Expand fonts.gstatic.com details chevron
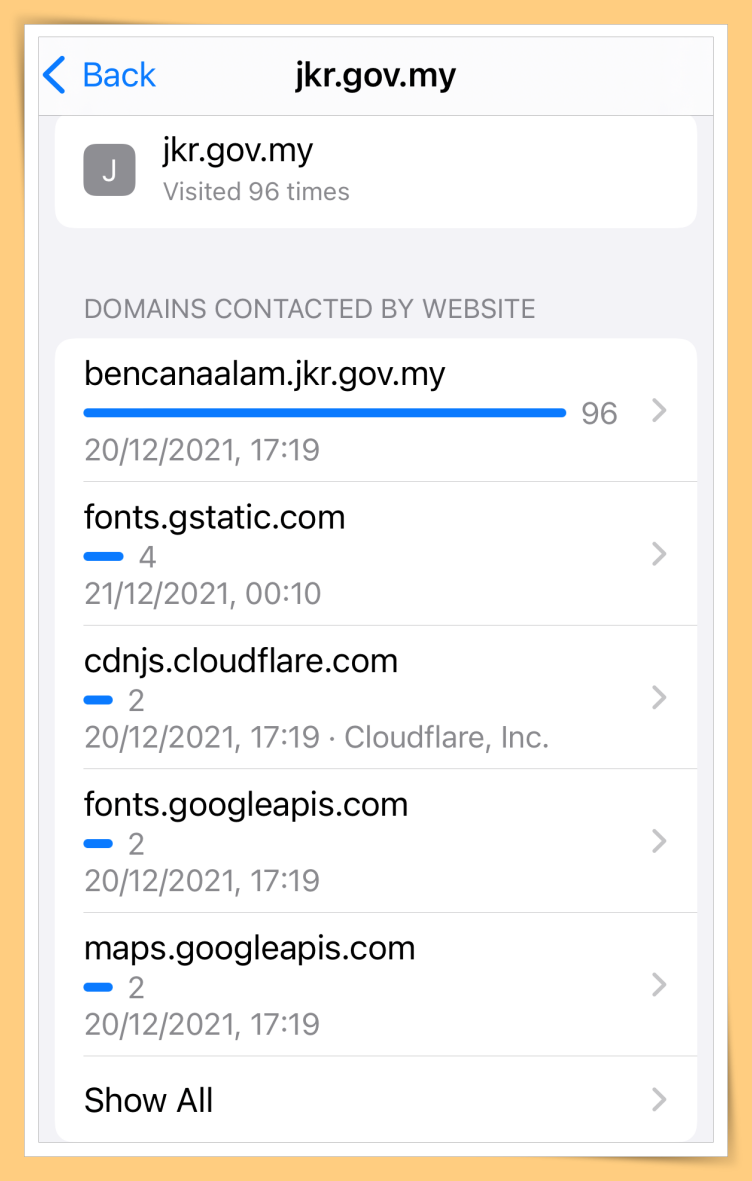Viewport: 752px width, 1181px height. (659, 554)
